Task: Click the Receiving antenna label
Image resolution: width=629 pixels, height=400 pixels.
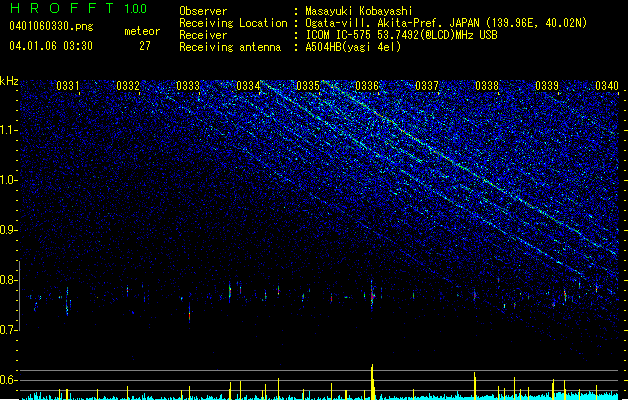Action: click(x=230, y=47)
